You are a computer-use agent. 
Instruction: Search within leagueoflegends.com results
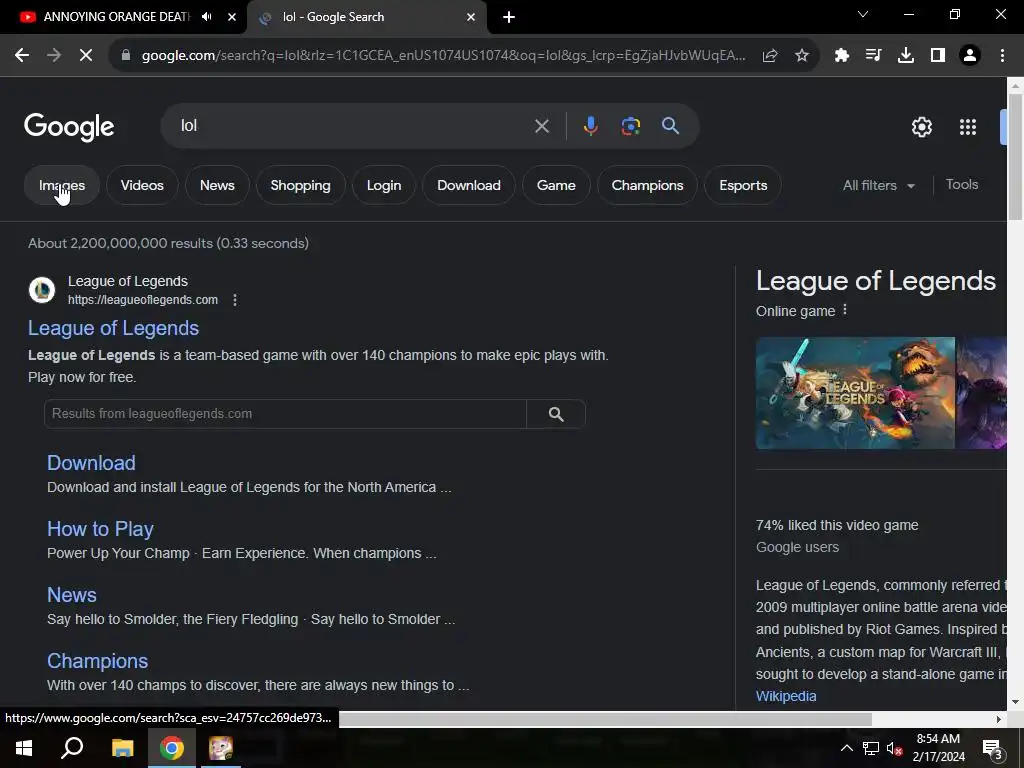point(556,414)
